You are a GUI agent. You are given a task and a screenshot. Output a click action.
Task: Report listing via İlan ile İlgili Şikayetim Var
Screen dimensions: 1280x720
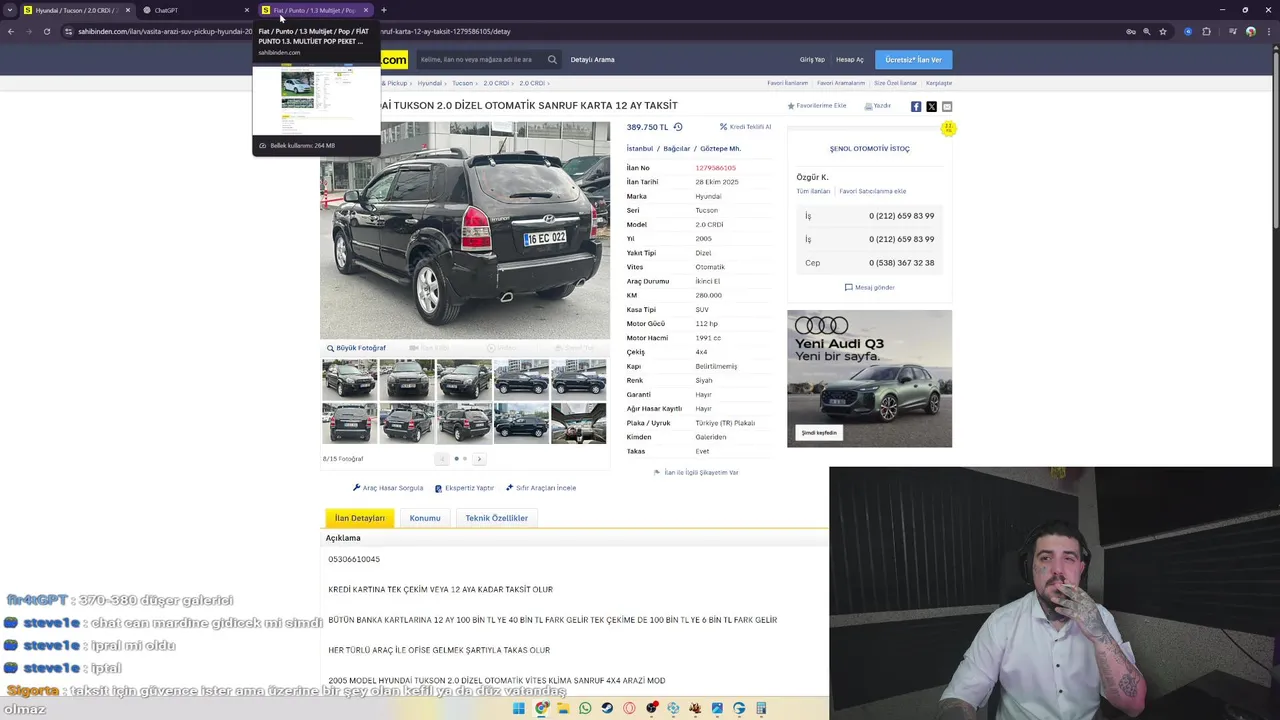pos(696,472)
